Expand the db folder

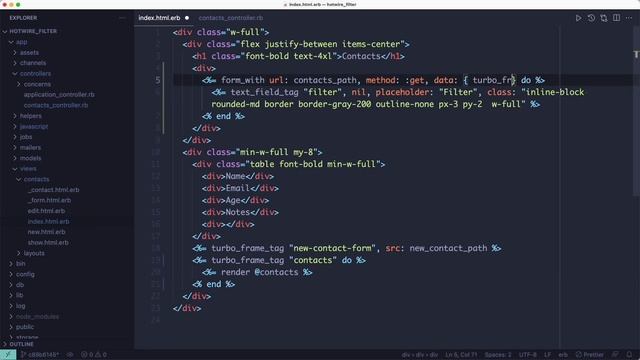point(20,285)
